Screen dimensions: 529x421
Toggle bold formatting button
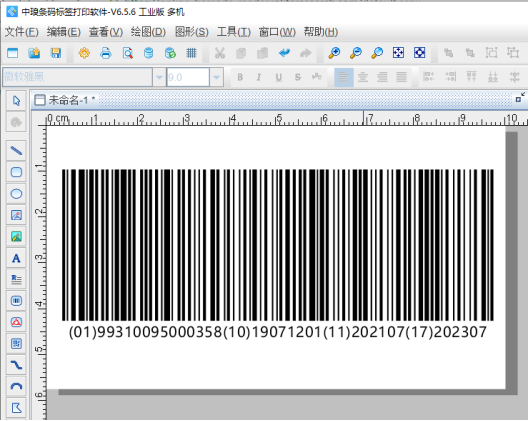pos(240,77)
